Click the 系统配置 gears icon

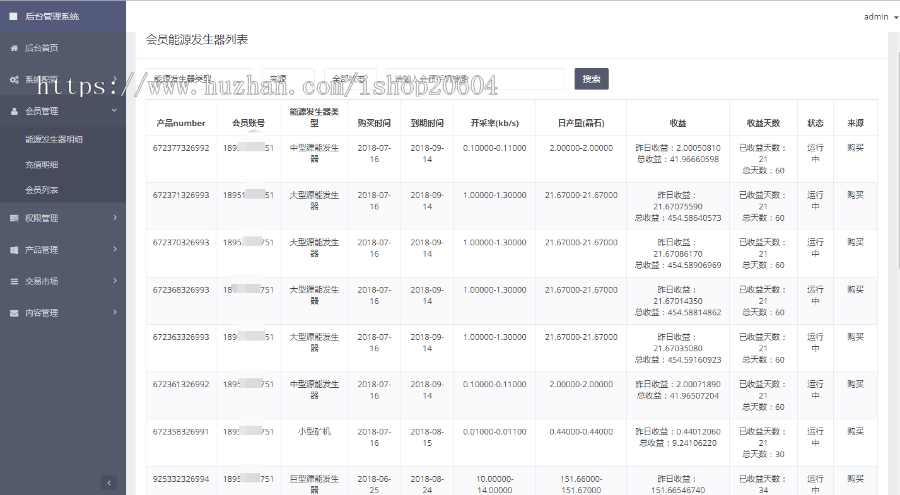click(14, 79)
